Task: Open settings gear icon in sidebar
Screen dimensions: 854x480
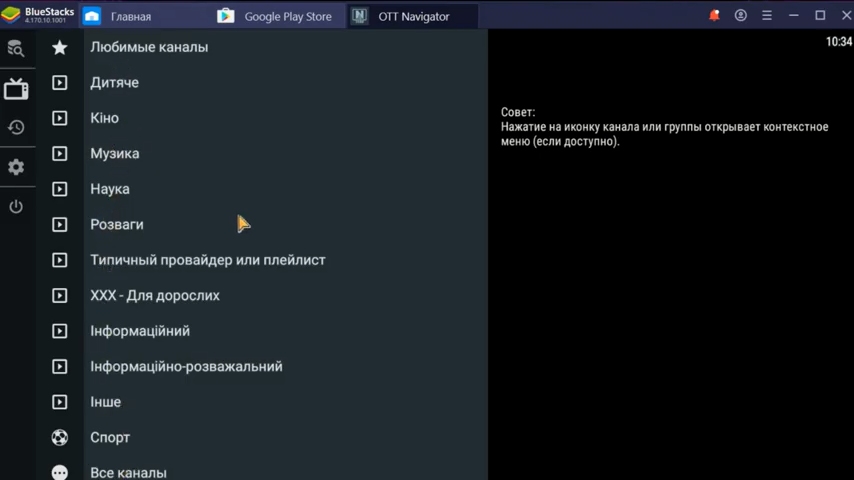Action: click(x=16, y=167)
